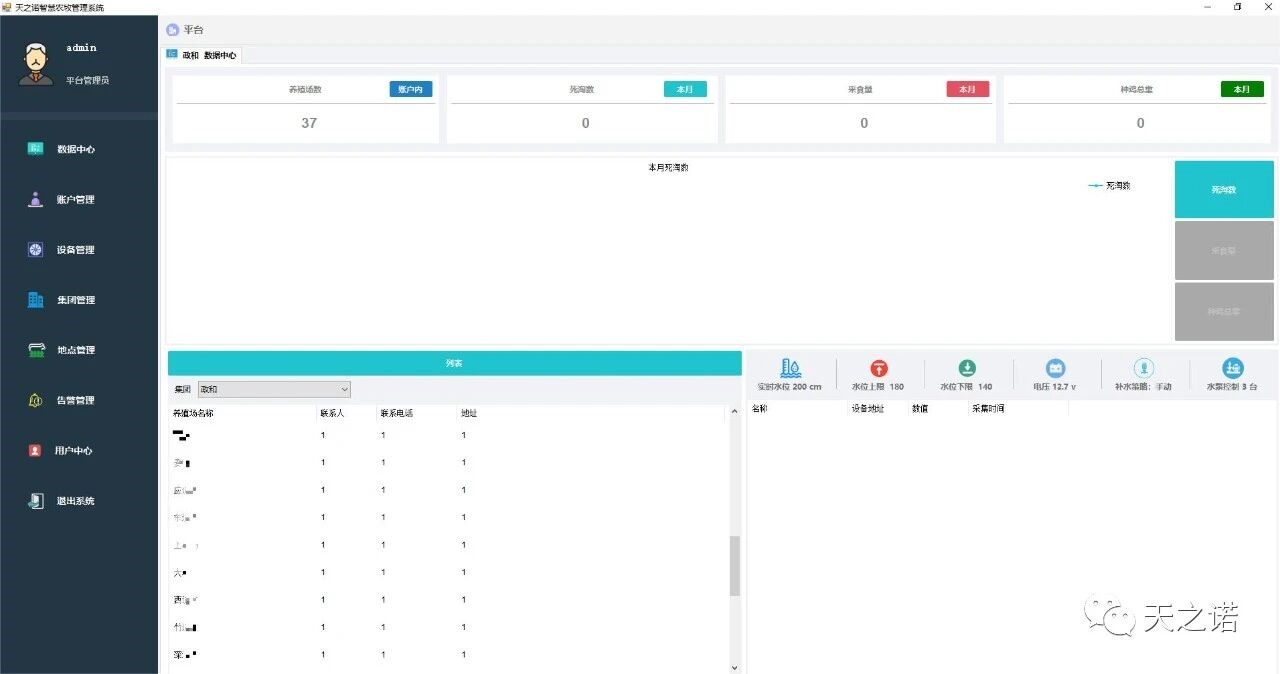Screen dimensions: 1280x674
Task: Open 数据中心 from the sidebar icon
Action: tap(36, 149)
